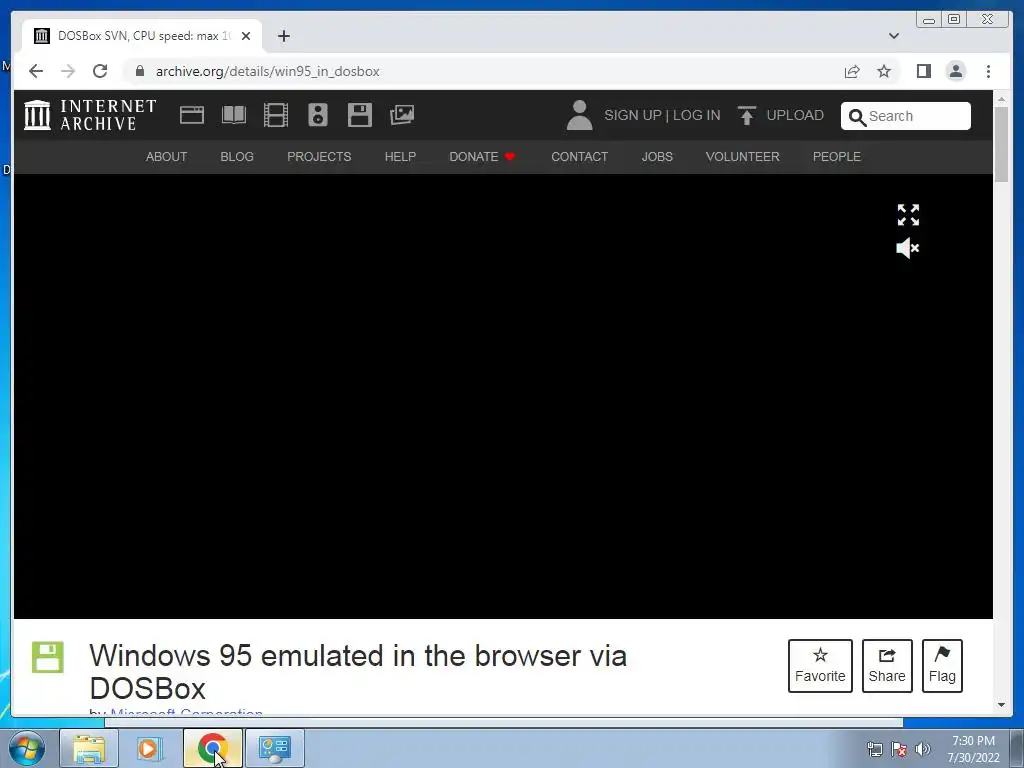Click the LOG IN link
This screenshot has width=1024, height=768.
pos(697,116)
